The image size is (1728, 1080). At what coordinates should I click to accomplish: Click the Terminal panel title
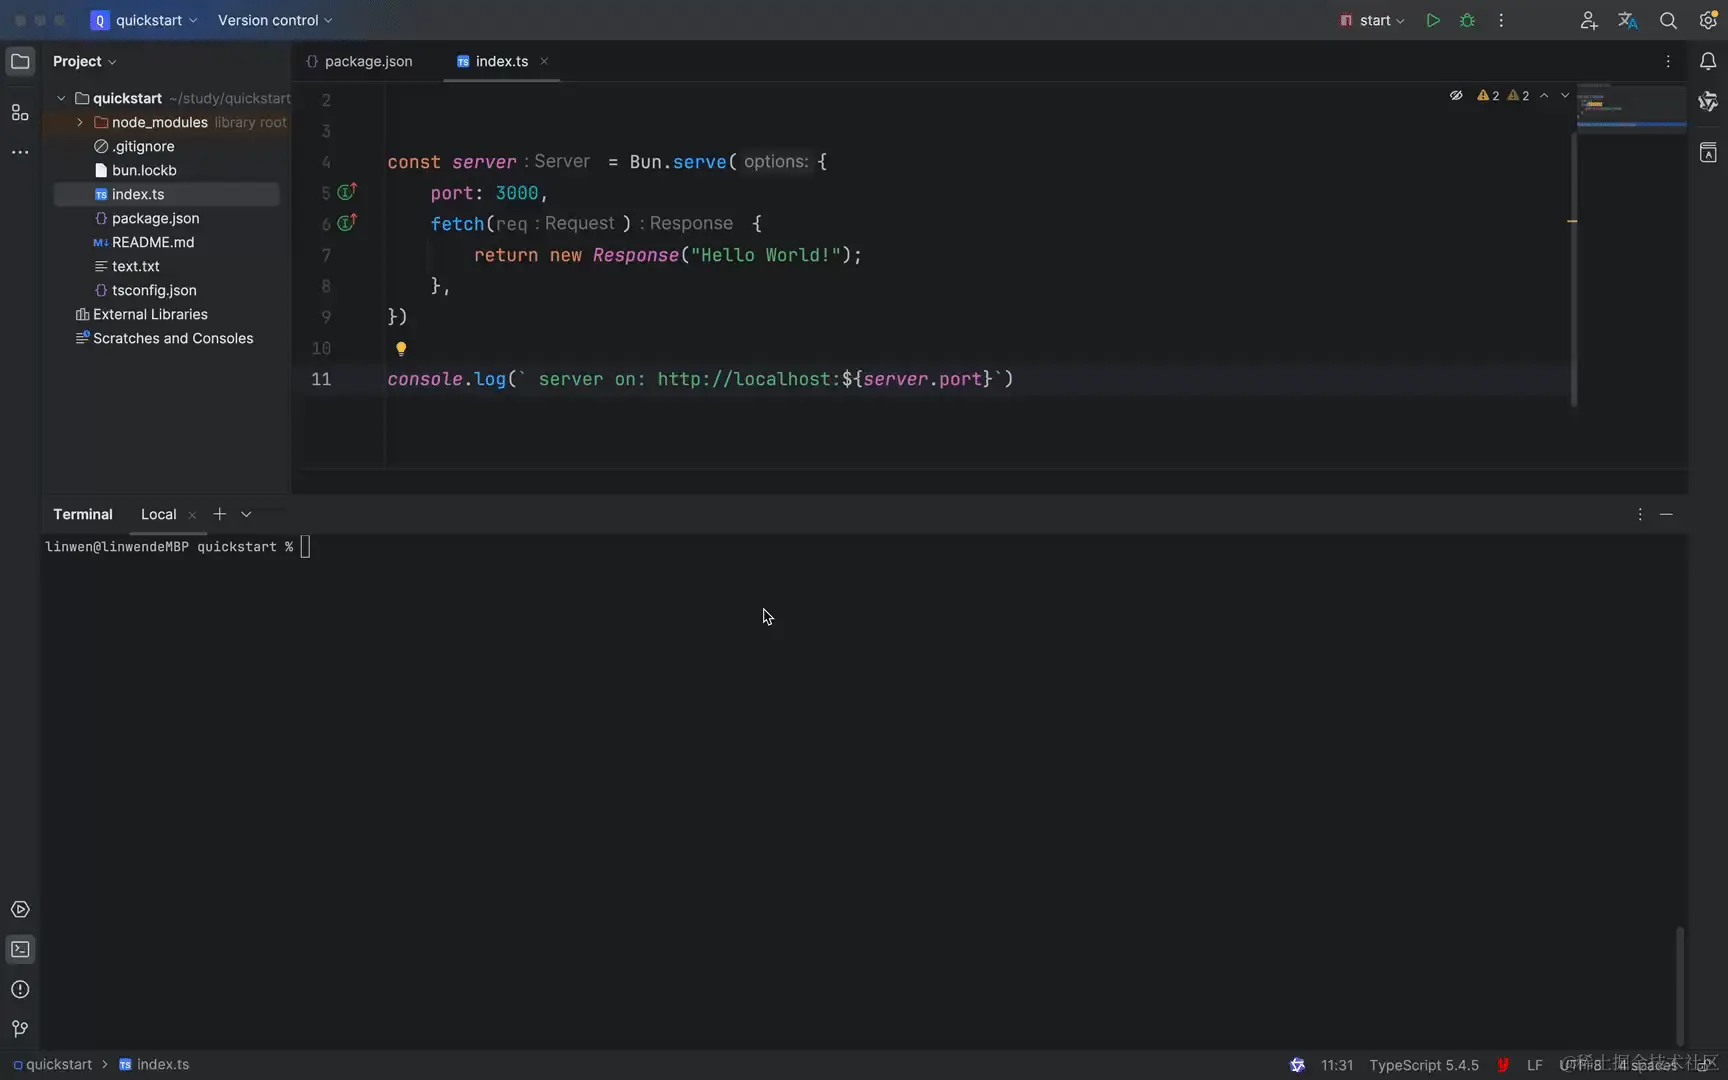83,514
